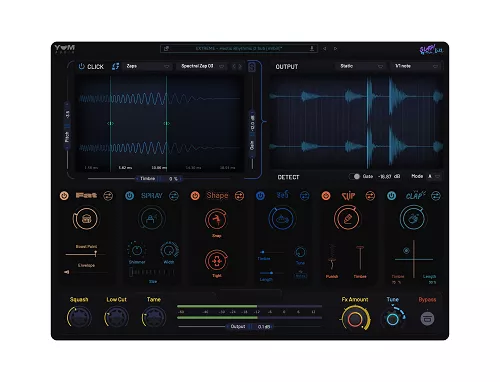Click the Shape Tight knob icon

216,261
